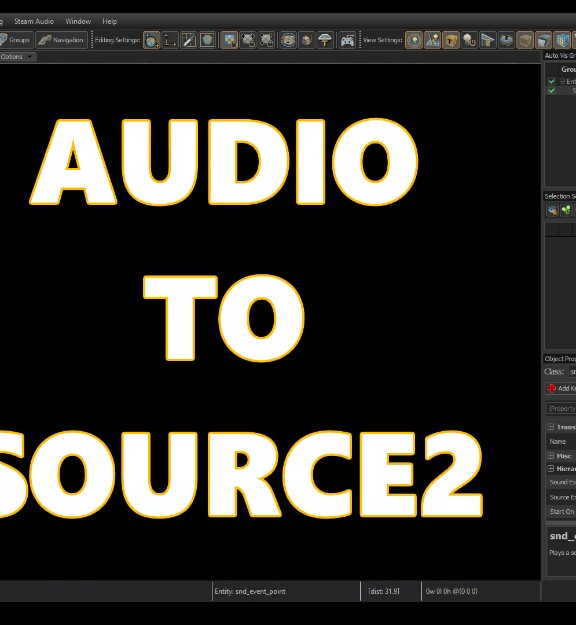Click the green cluster Selection Sets icon

click(566, 210)
